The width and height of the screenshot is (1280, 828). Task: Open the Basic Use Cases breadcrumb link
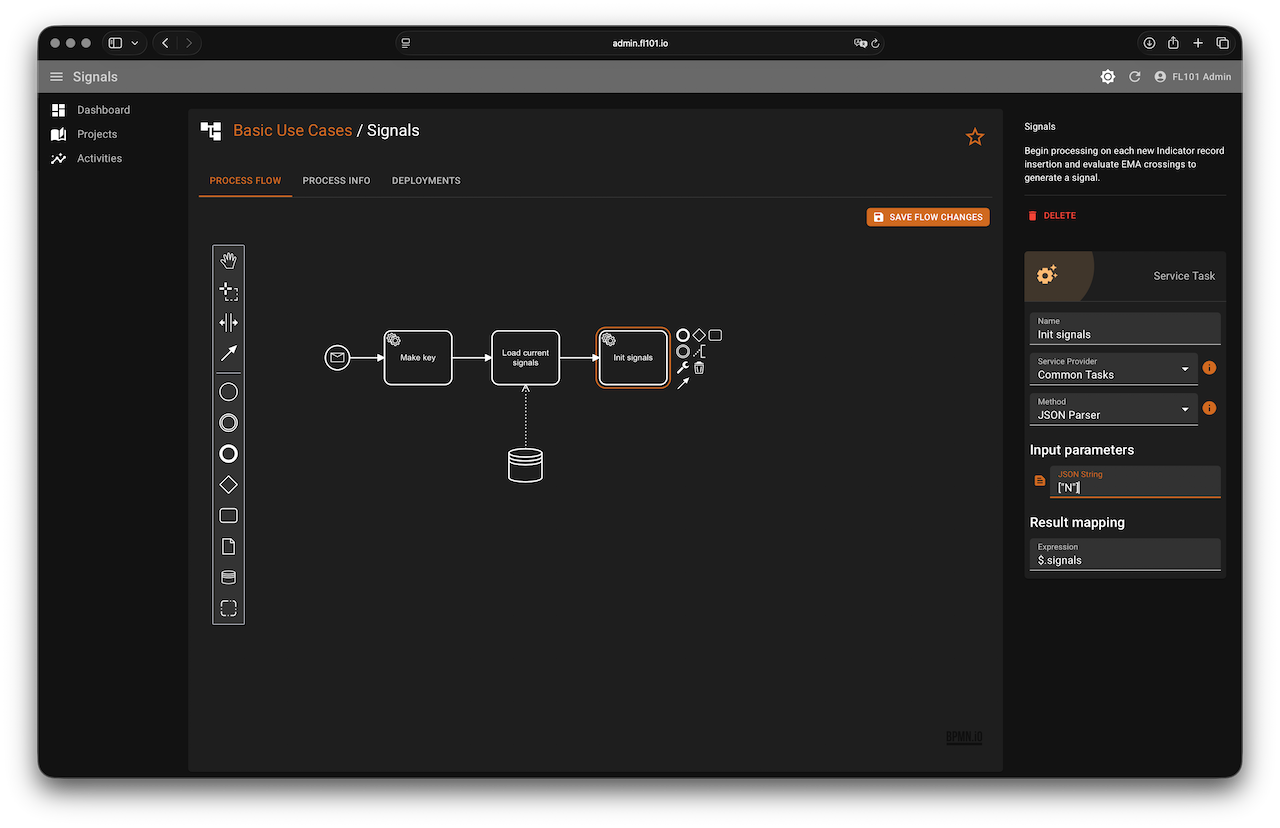point(292,131)
